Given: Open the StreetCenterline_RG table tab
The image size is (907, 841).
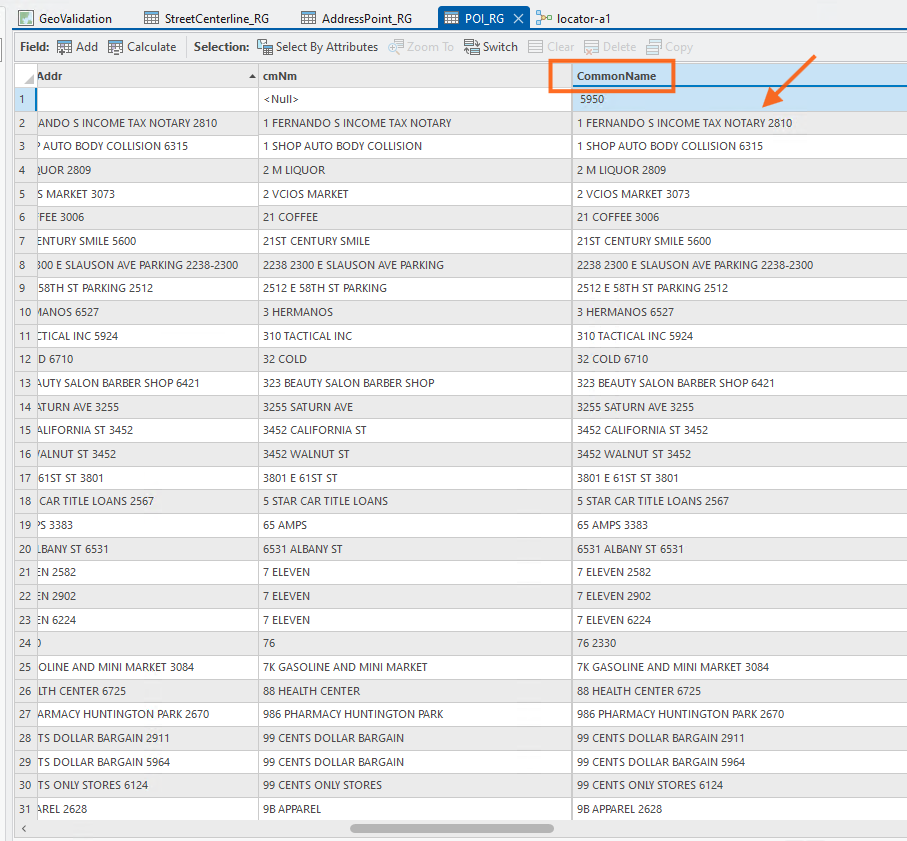Looking at the screenshot, I should pos(206,18).
